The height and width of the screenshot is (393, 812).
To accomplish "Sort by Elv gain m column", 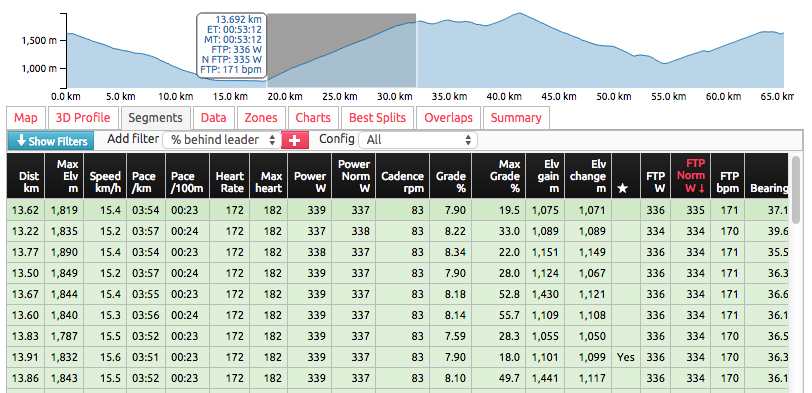I will (x=545, y=176).
